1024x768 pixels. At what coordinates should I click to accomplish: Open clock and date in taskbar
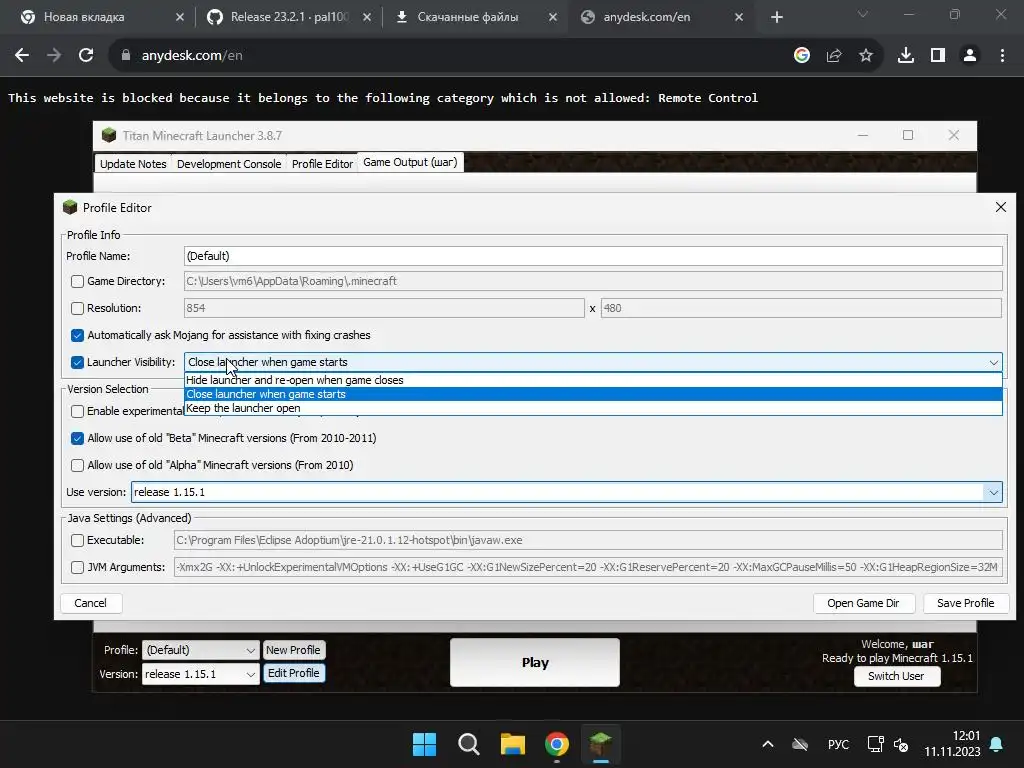click(x=953, y=744)
